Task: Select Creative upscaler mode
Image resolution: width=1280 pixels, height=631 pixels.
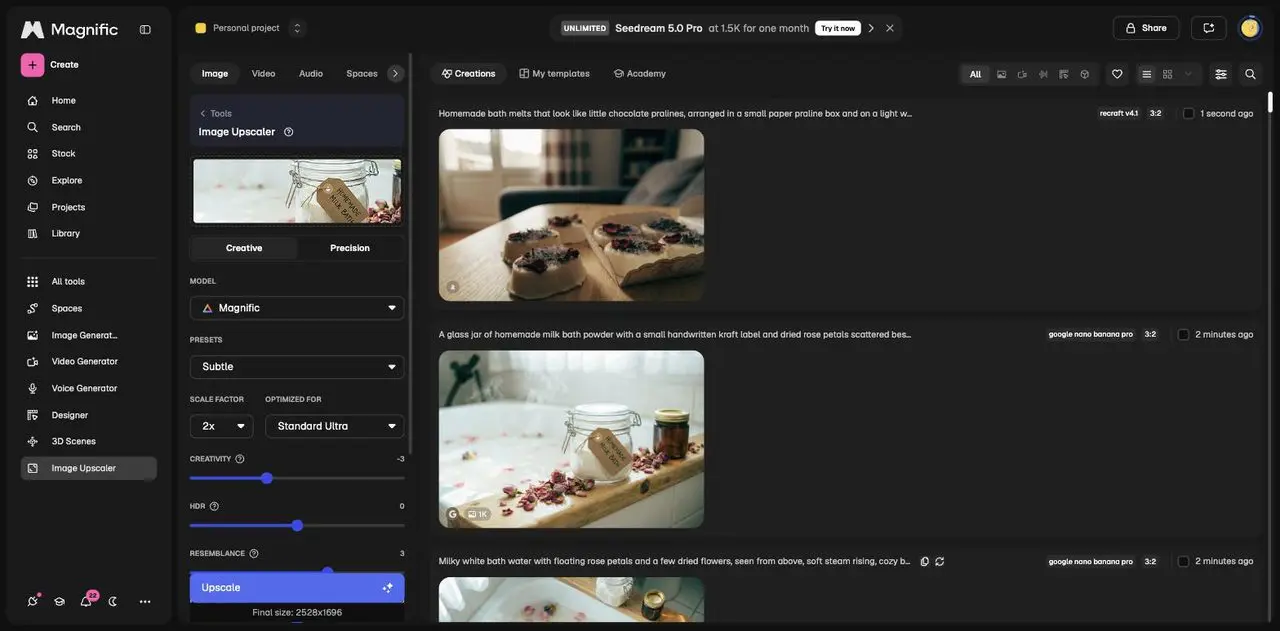Action: tap(244, 248)
